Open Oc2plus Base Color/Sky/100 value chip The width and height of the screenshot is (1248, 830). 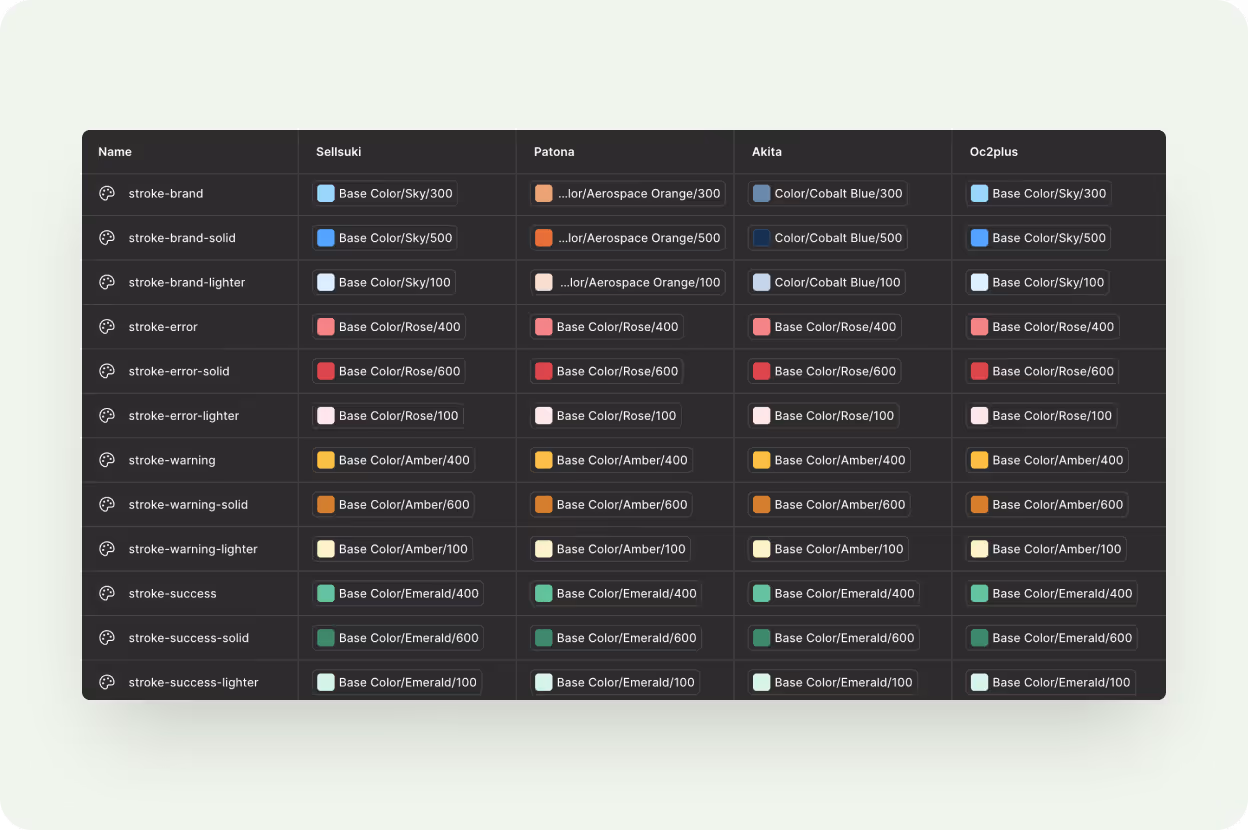point(1037,282)
